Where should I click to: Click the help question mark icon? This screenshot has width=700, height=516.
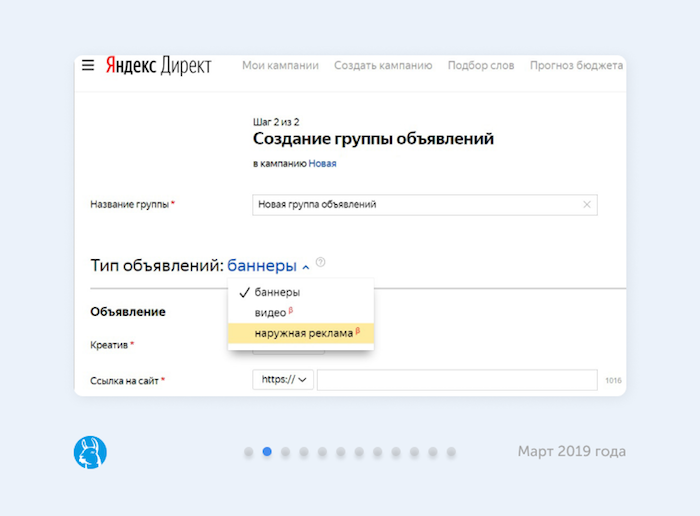click(x=321, y=262)
